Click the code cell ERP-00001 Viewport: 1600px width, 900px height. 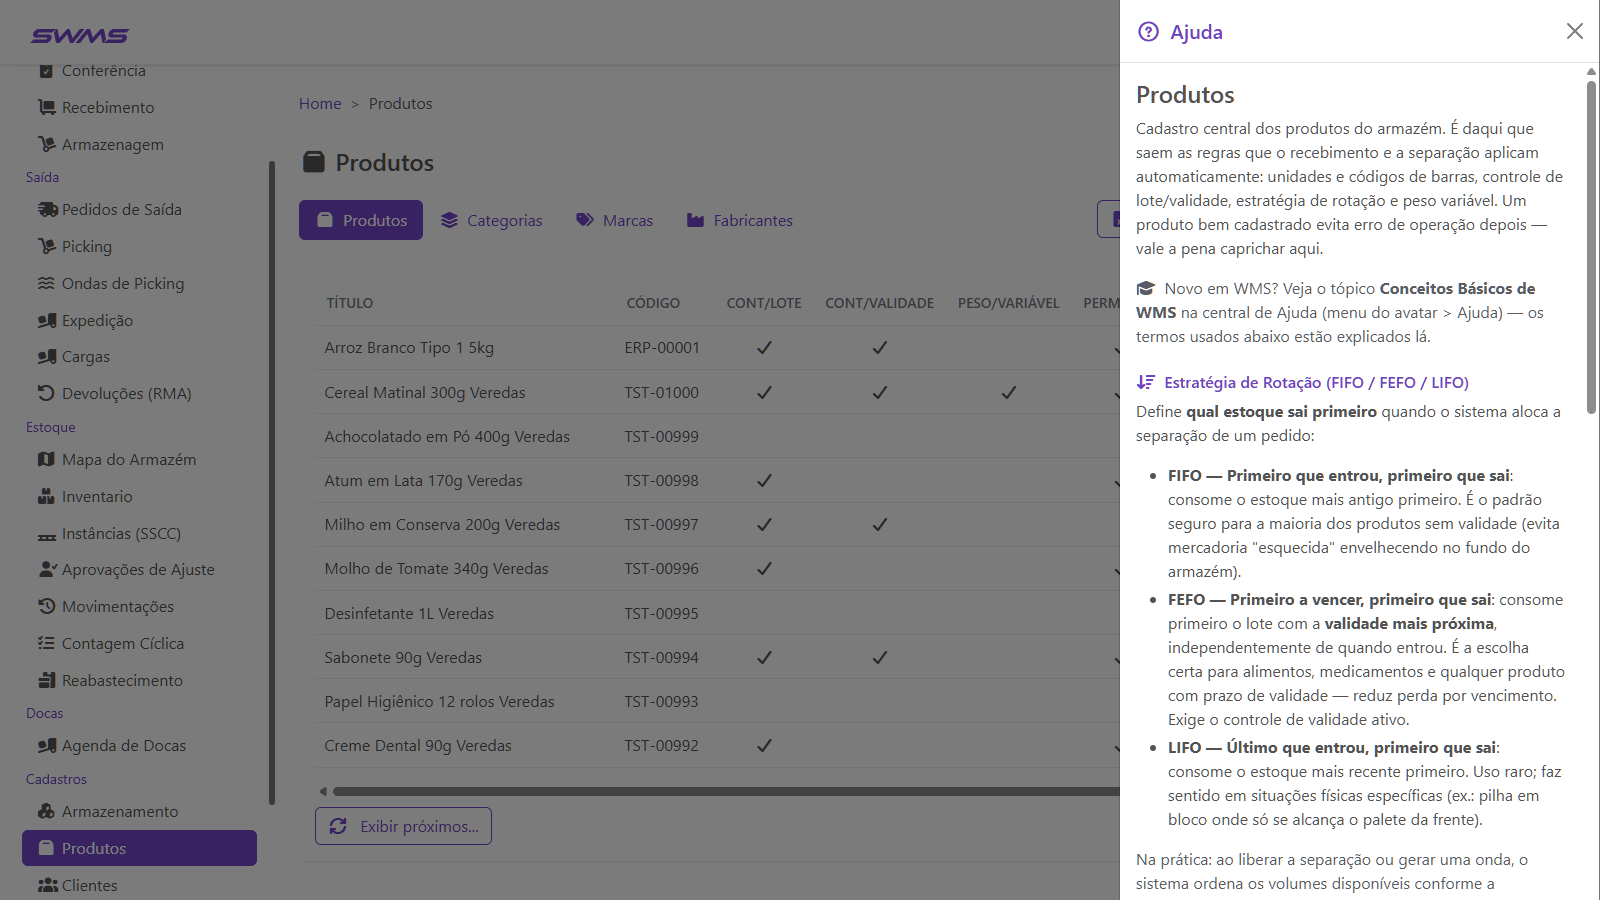(662, 348)
